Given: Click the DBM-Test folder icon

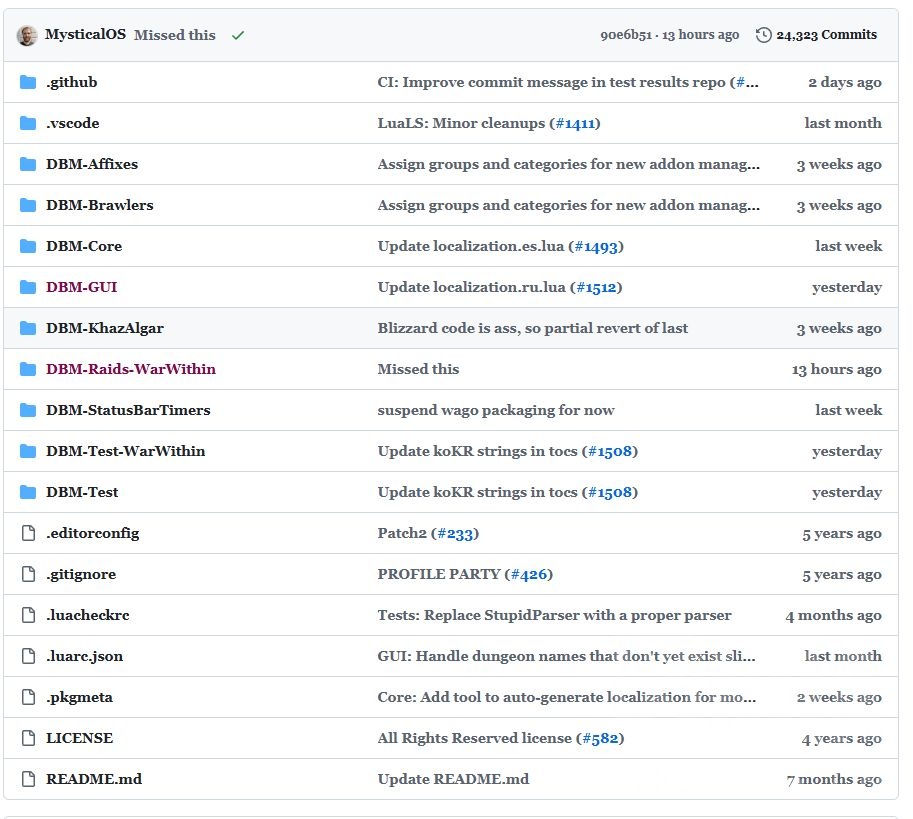Looking at the screenshot, I should click(28, 493).
